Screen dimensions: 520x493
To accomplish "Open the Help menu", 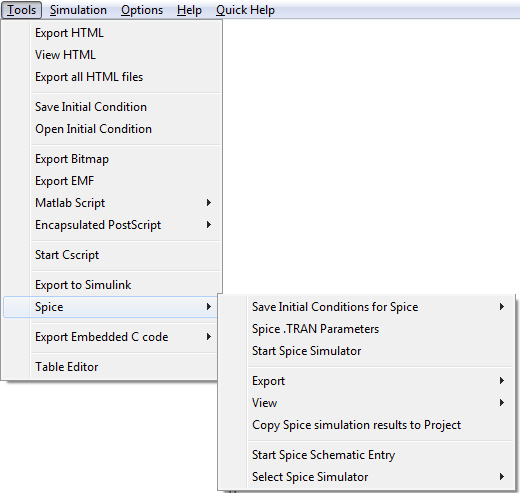I will (x=189, y=10).
